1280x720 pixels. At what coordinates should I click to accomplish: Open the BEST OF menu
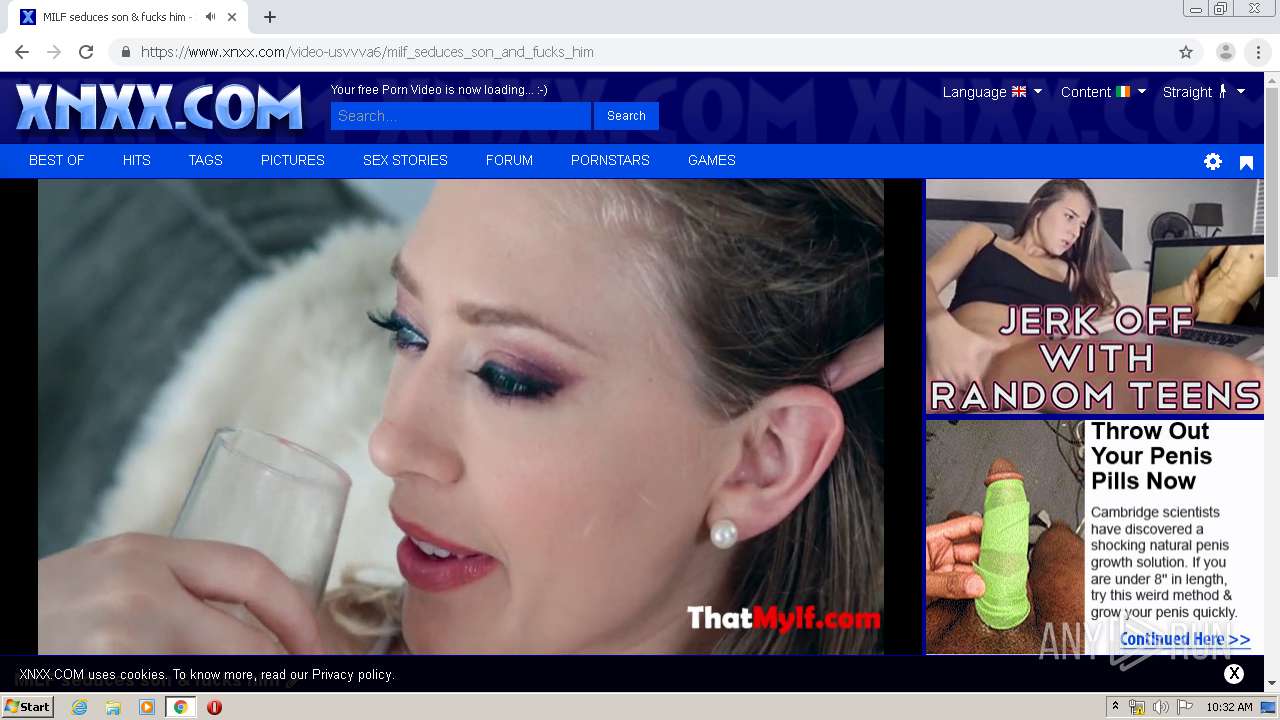point(57,160)
